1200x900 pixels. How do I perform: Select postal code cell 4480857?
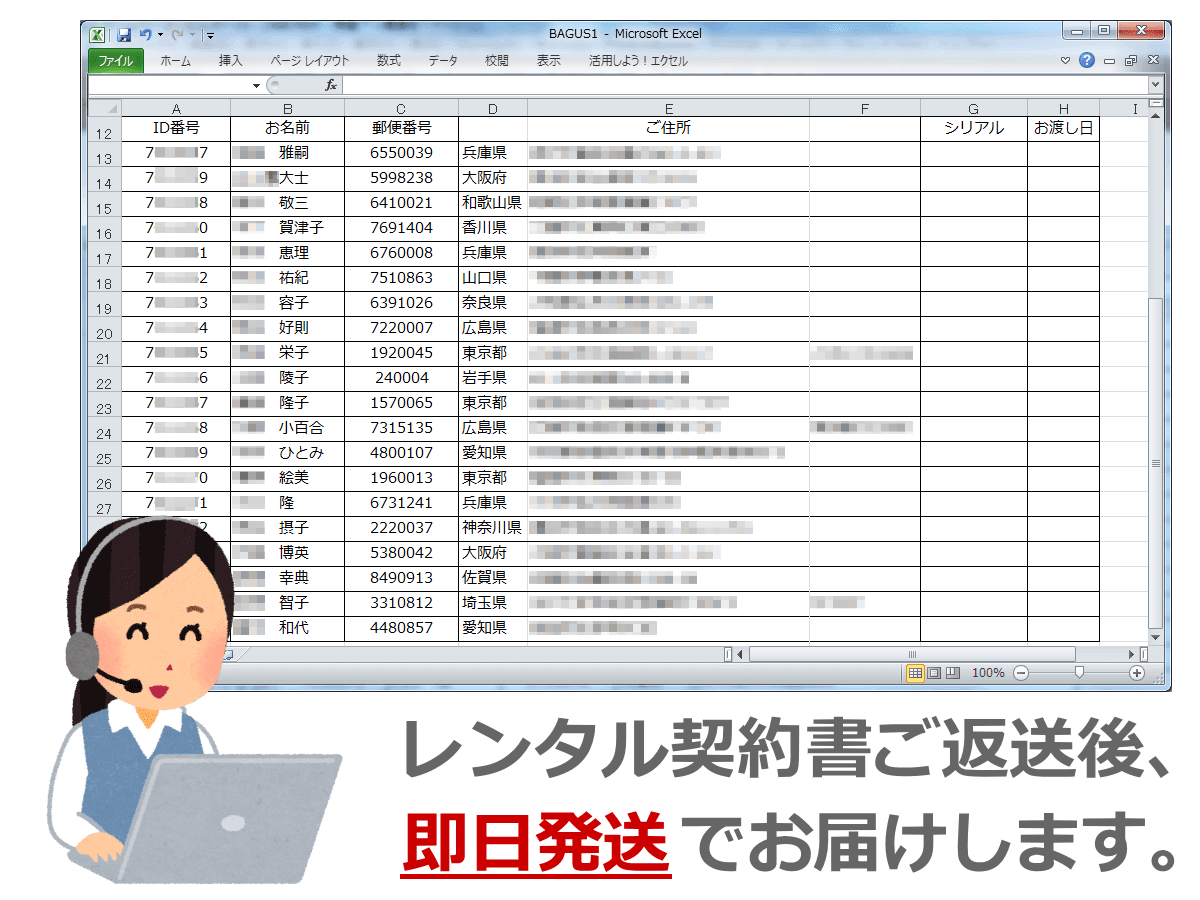pos(401,628)
